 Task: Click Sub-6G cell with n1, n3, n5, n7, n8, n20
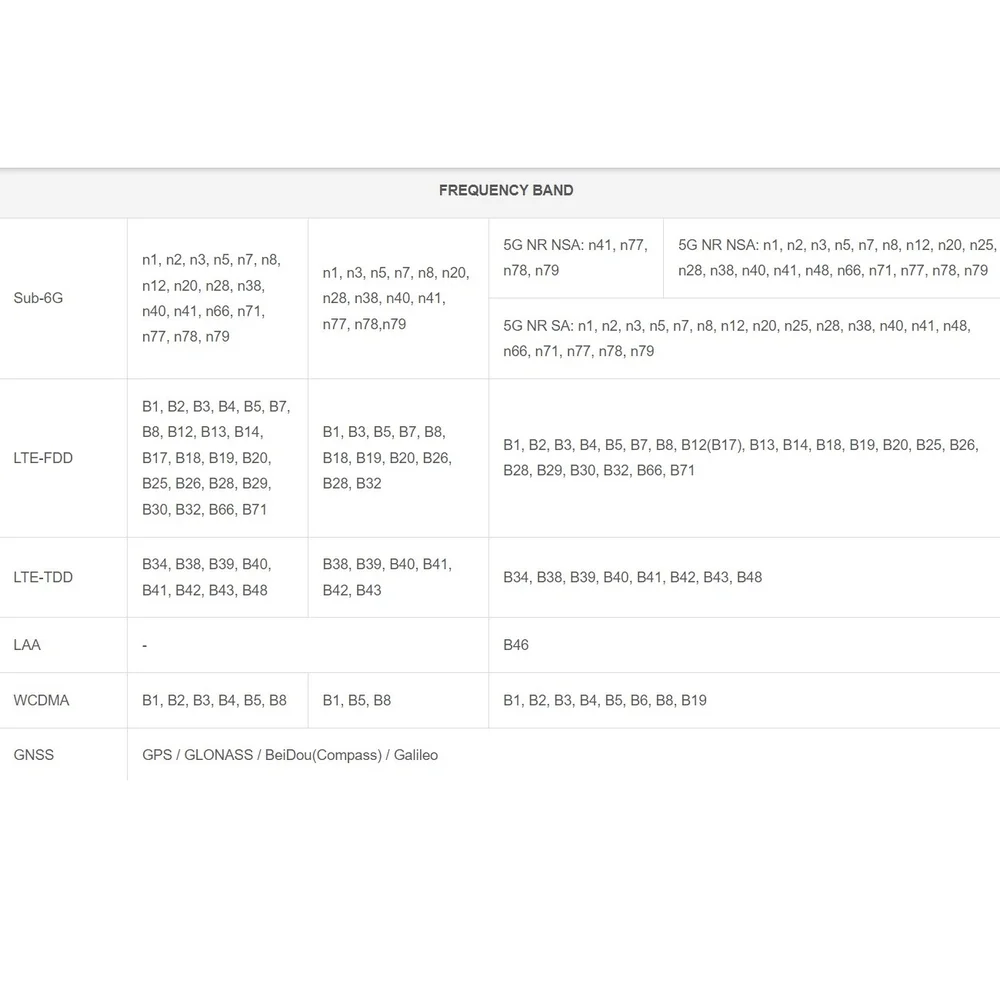[396, 298]
